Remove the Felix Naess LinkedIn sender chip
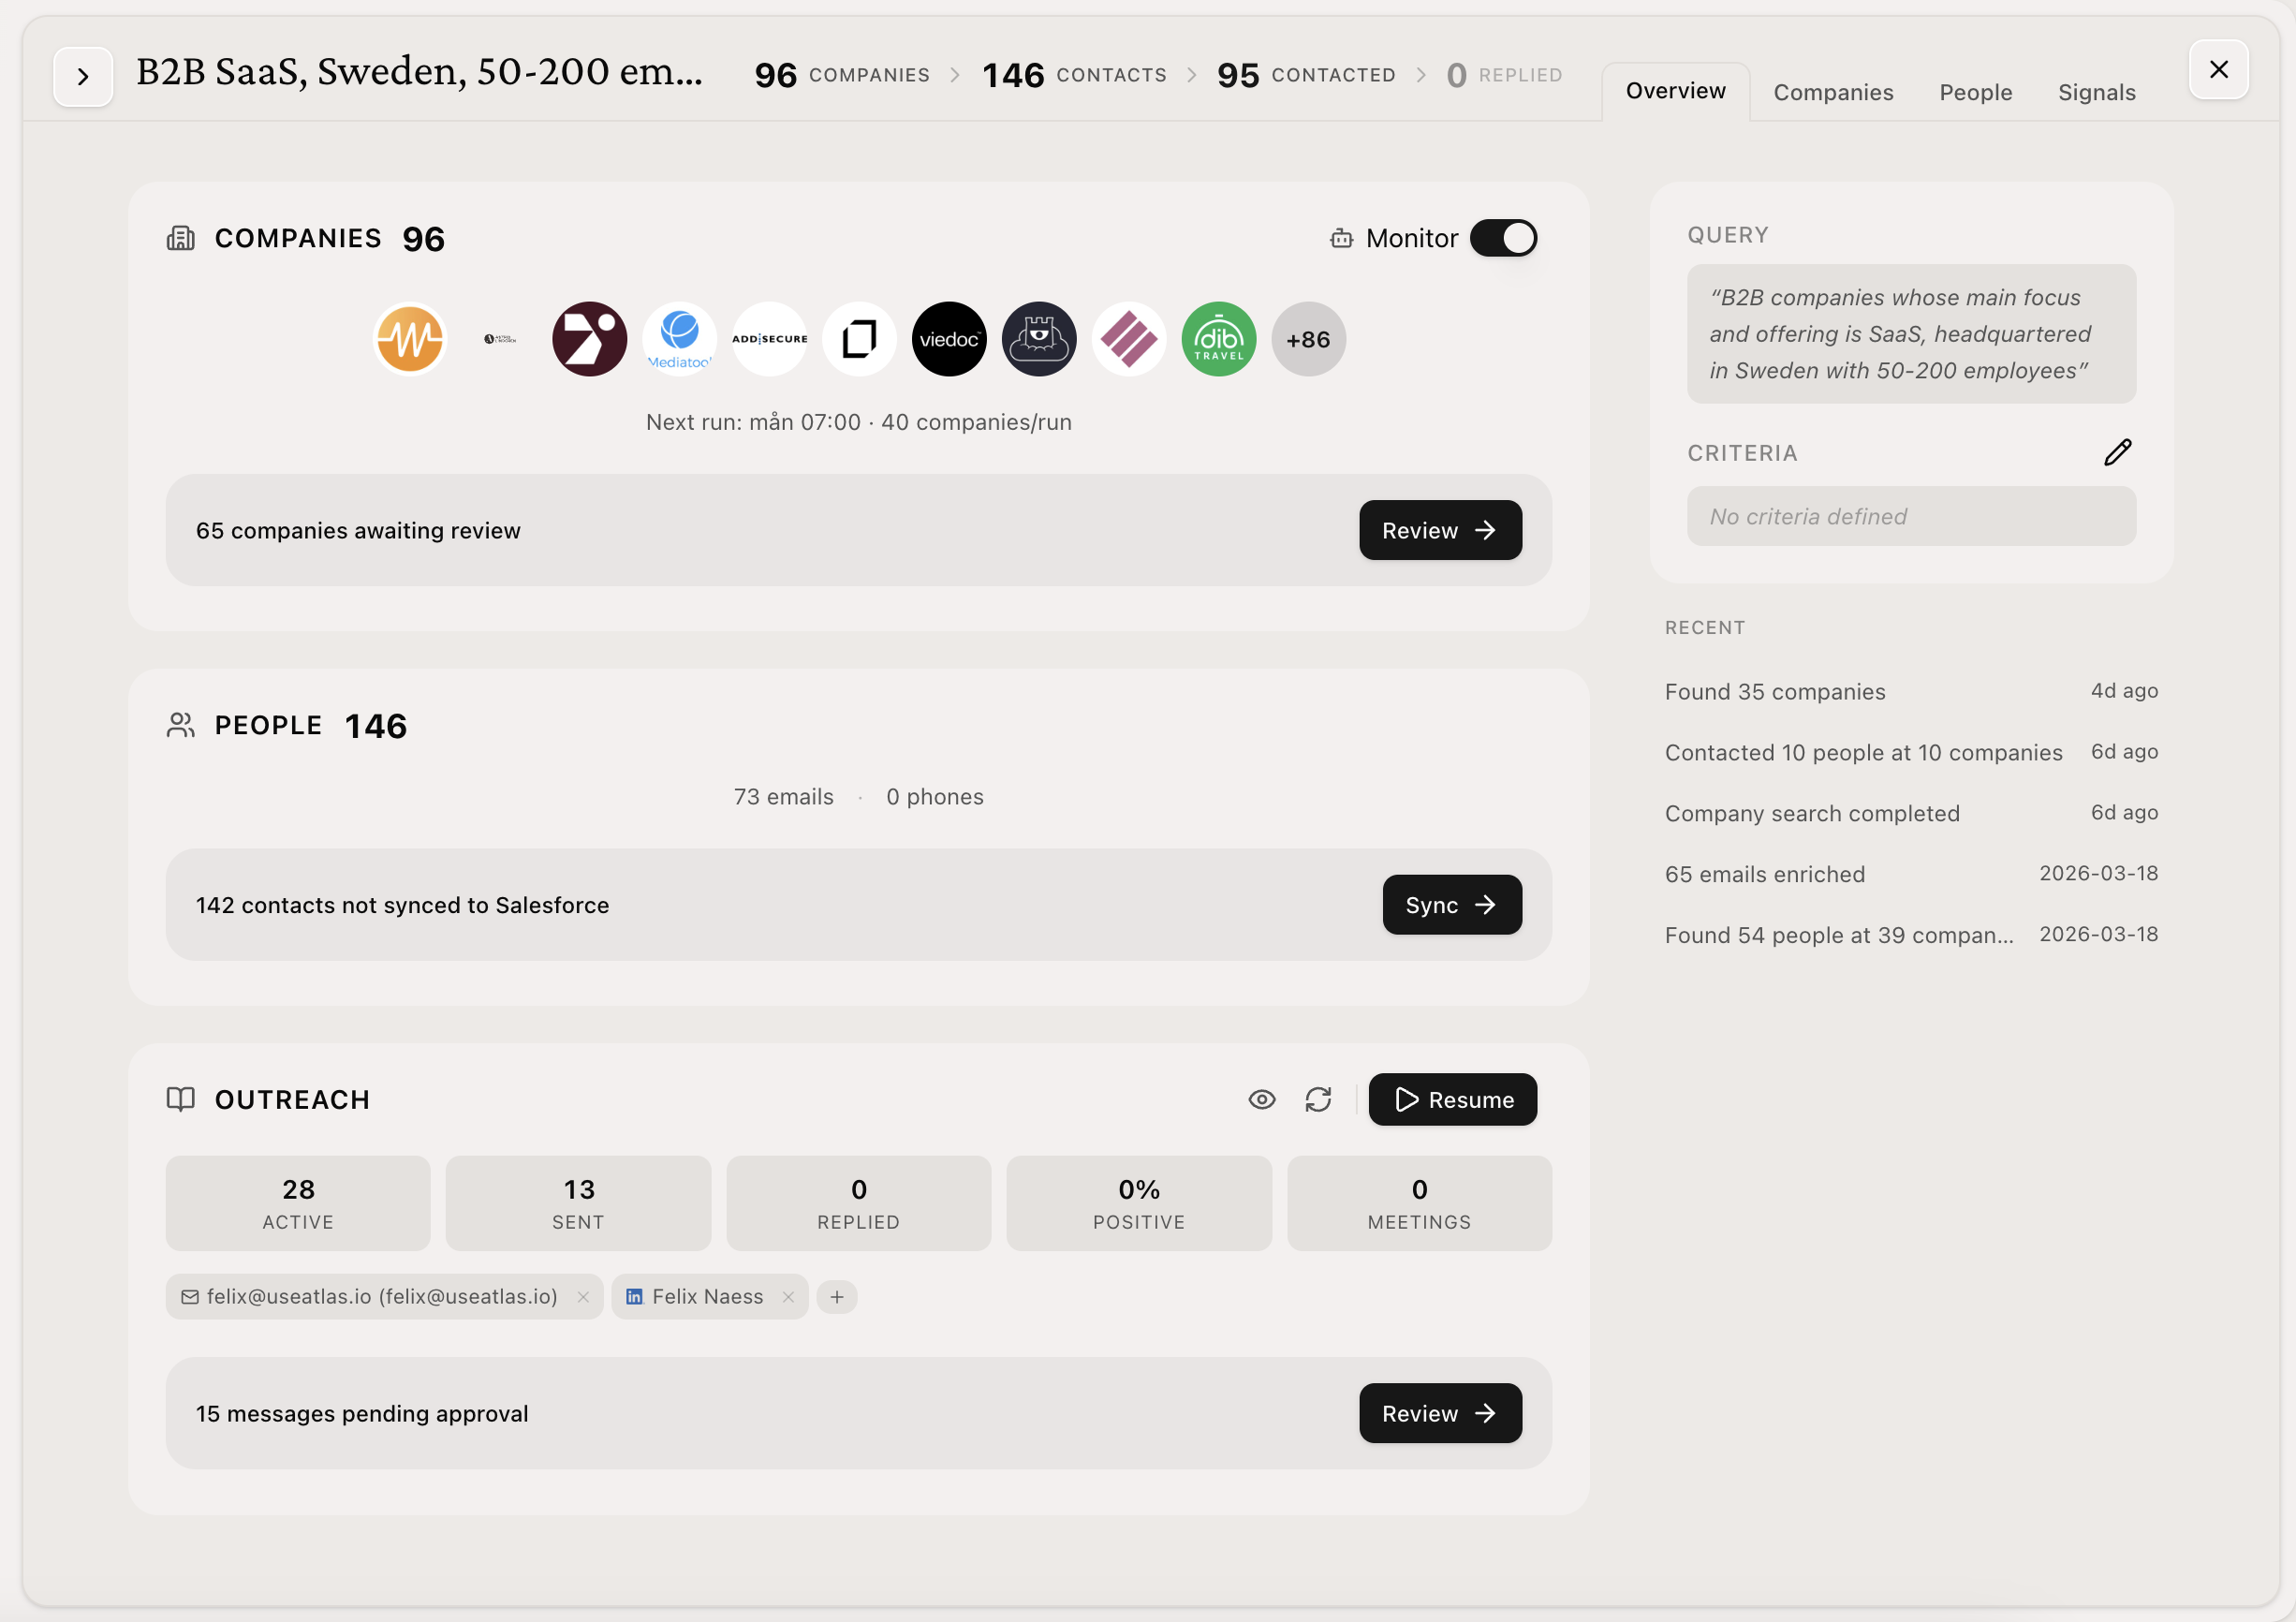Image resolution: width=2296 pixels, height=1622 pixels. coord(788,1297)
